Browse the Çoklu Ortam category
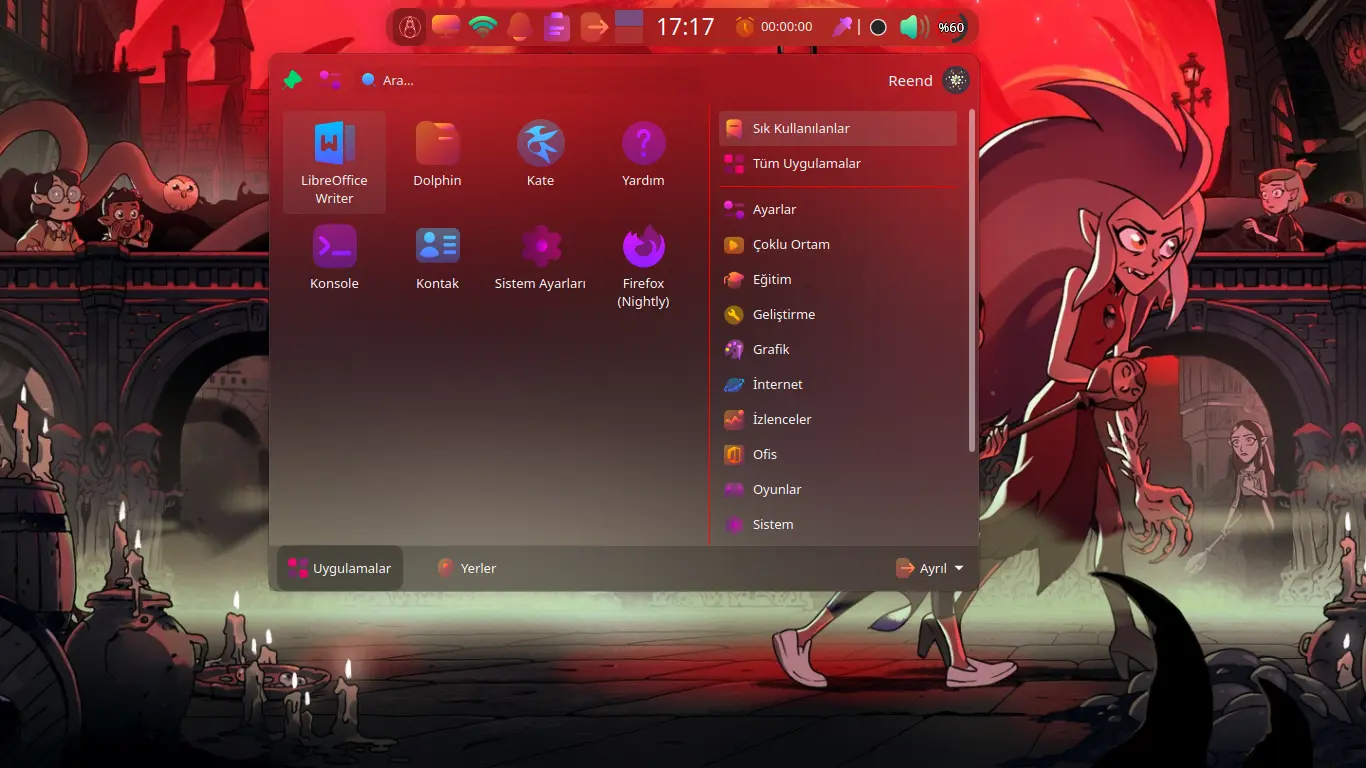This screenshot has height=768, width=1366. 838,244
